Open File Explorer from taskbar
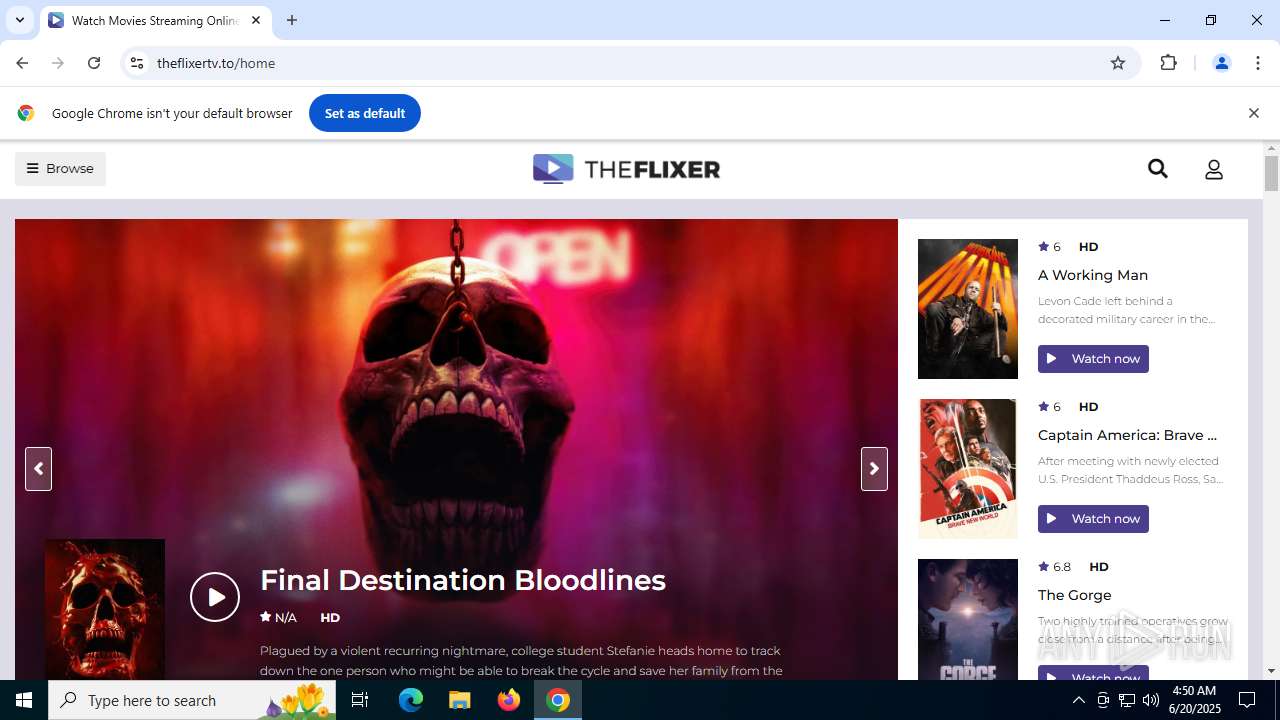The height and width of the screenshot is (720, 1280). click(x=460, y=700)
